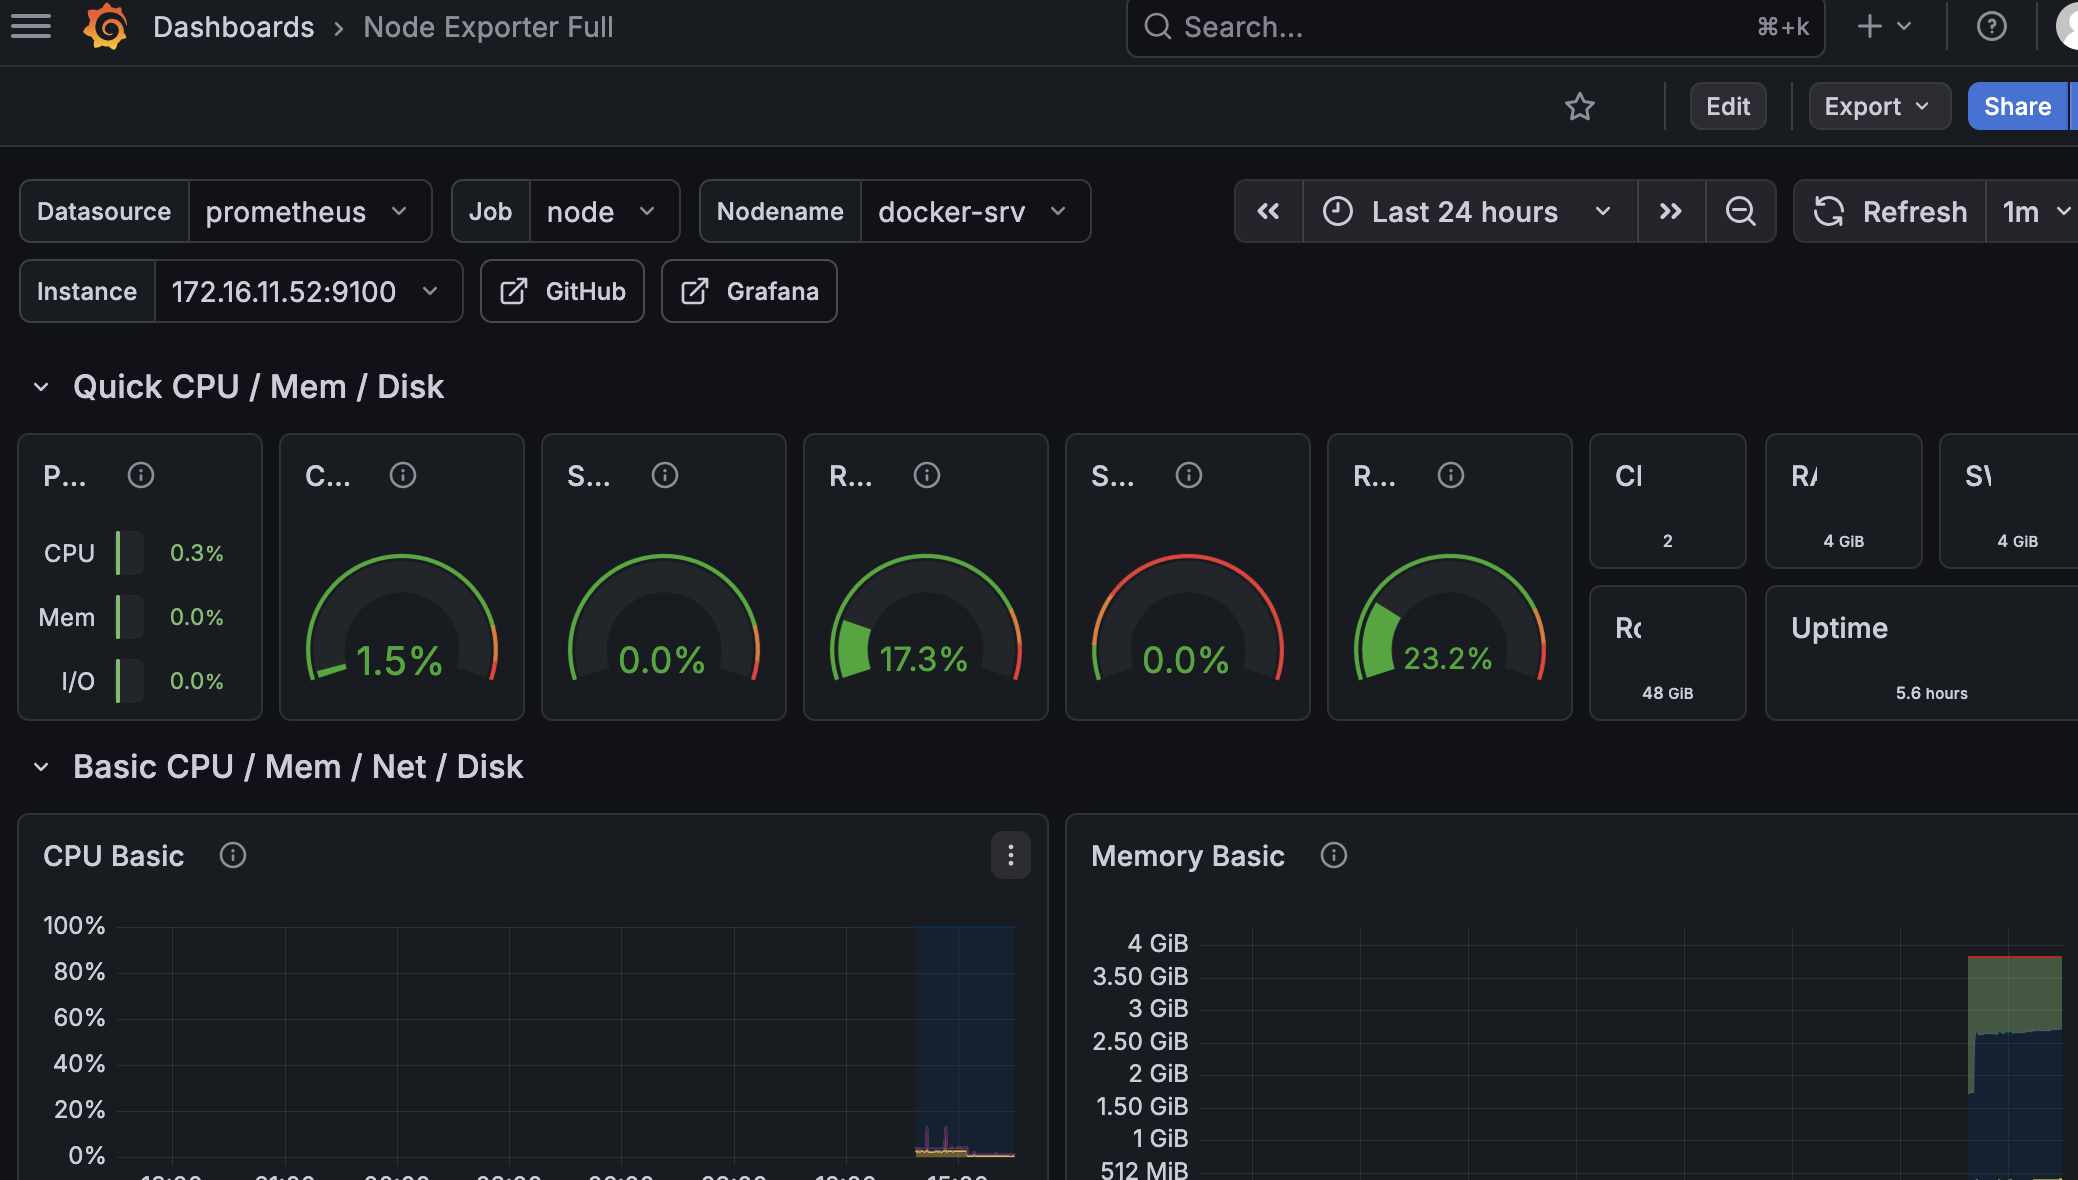This screenshot has width=2078, height=1180.
Task: Open CPU Basic panel three-dot menu
Action: pos(1010,855)
